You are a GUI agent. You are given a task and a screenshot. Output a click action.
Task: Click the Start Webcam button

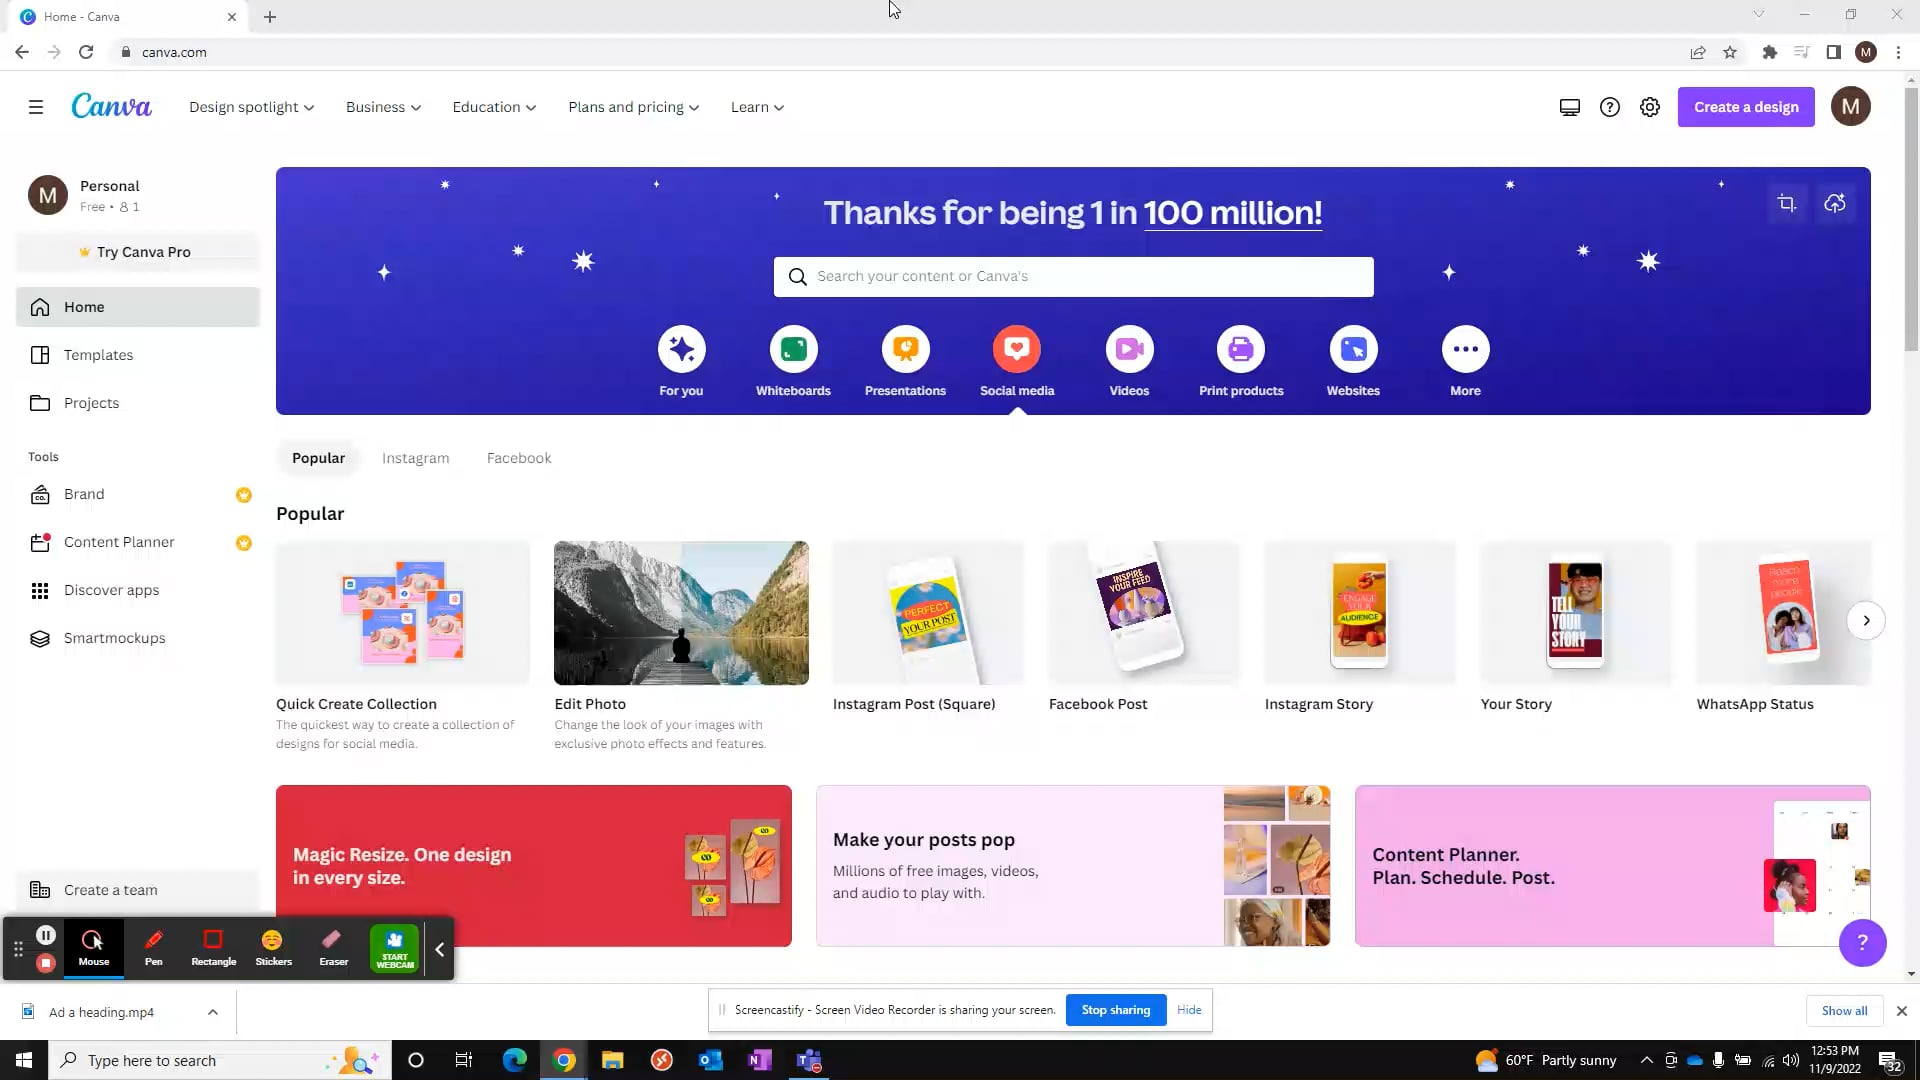click(395, 948)
